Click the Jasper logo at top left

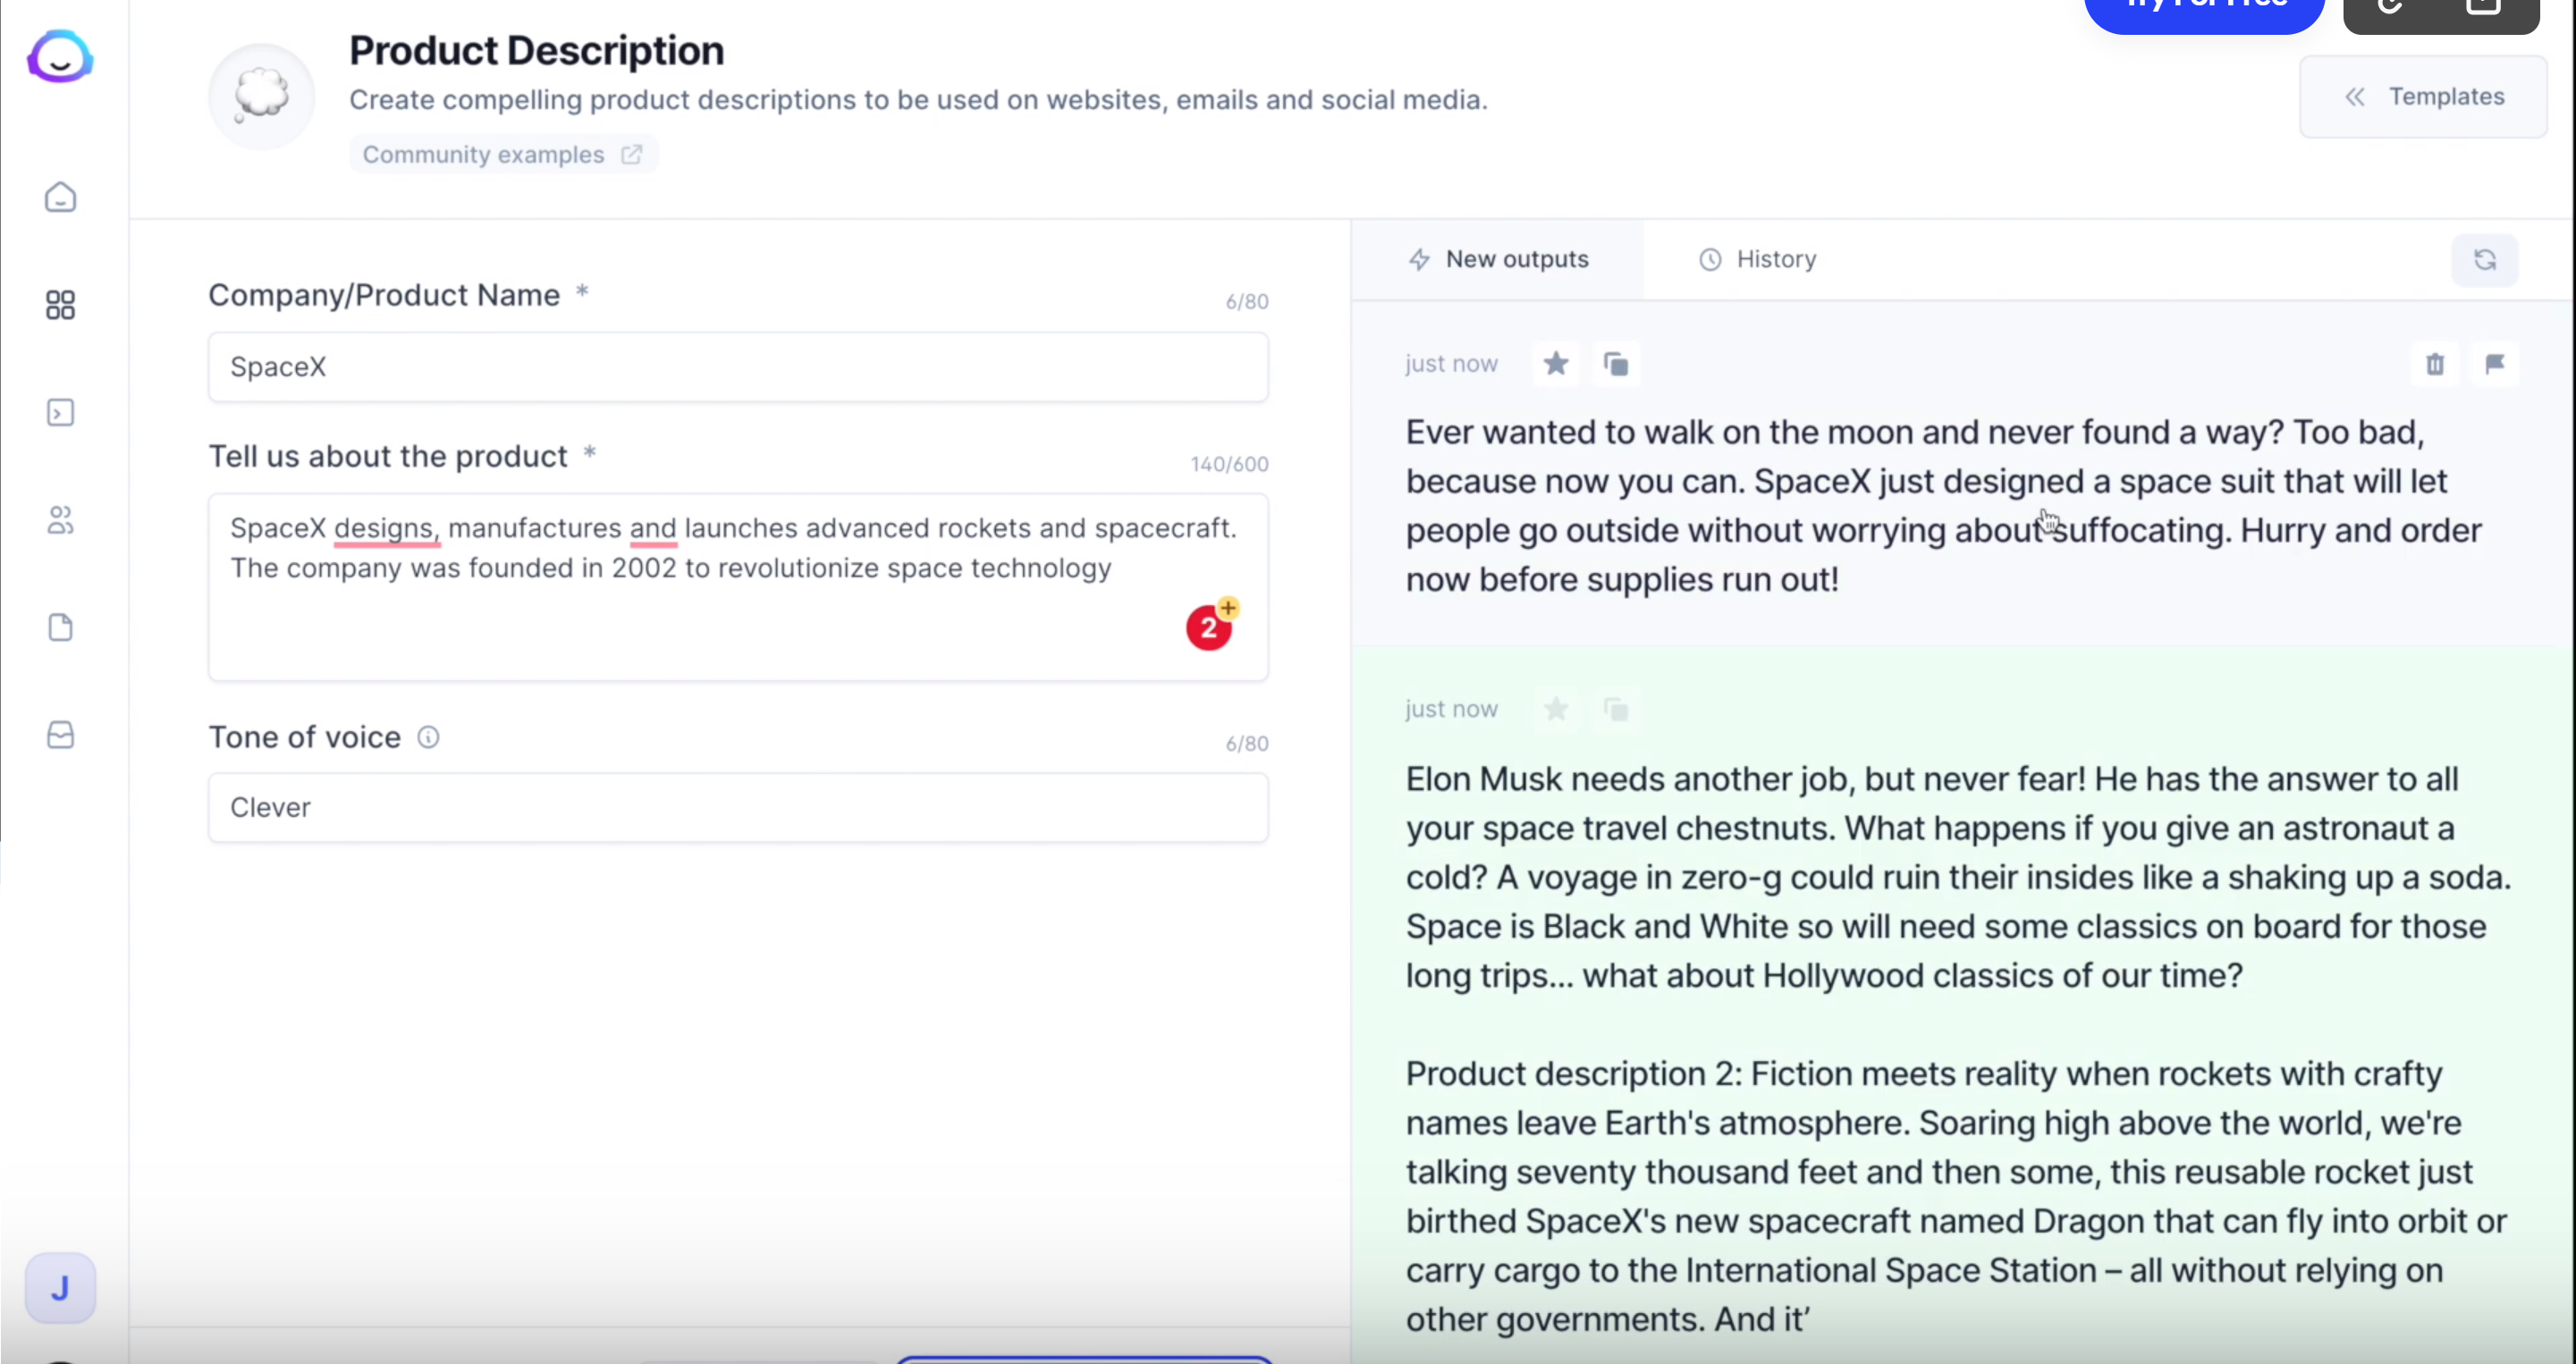click(60, 56)
